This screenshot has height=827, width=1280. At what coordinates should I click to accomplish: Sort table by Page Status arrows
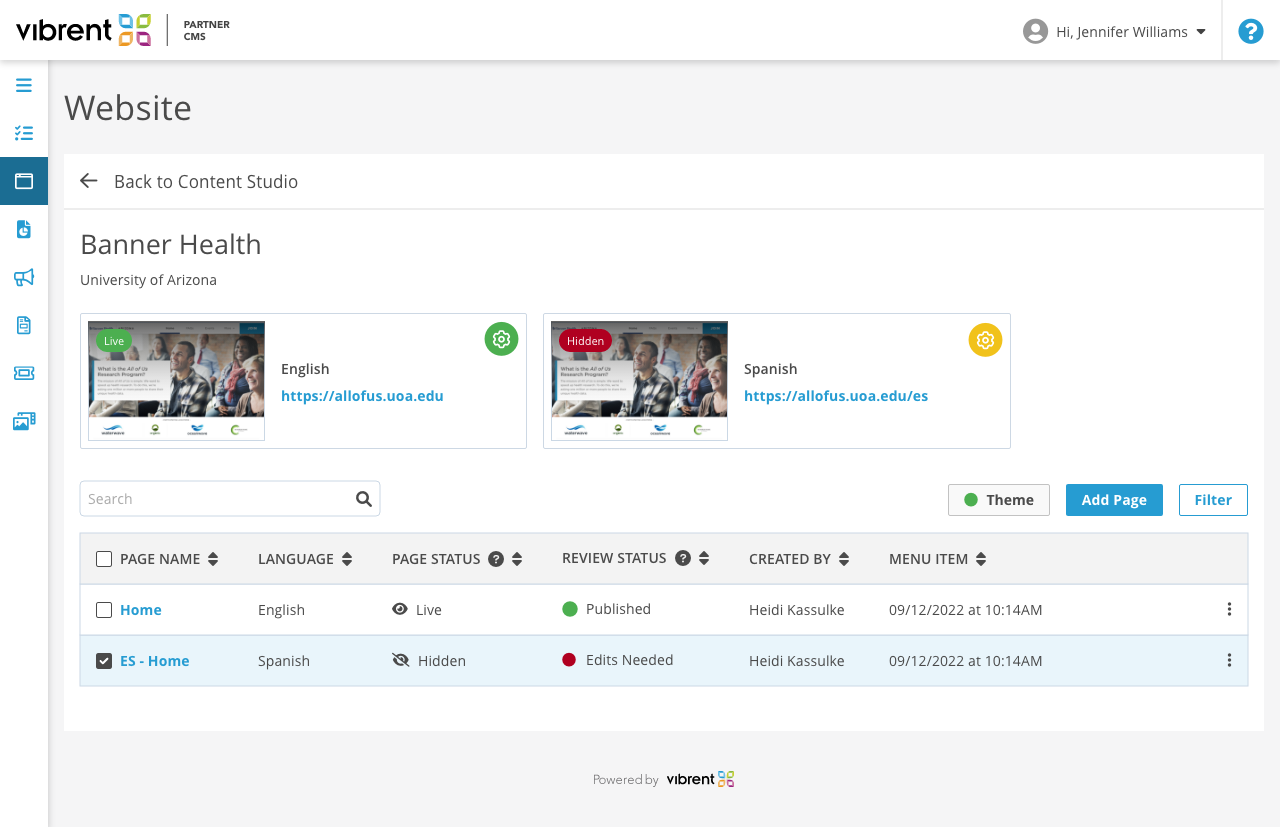click(517, 559)
